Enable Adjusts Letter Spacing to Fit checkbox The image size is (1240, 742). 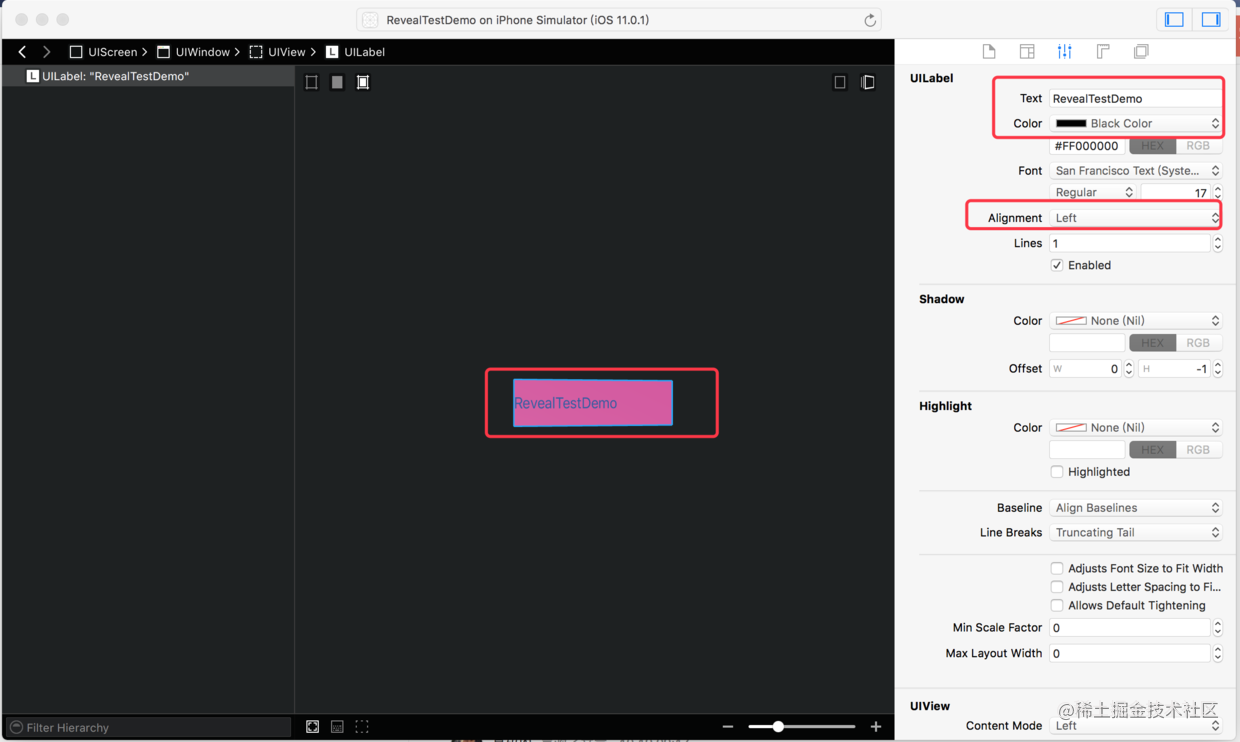point(1057,587)
